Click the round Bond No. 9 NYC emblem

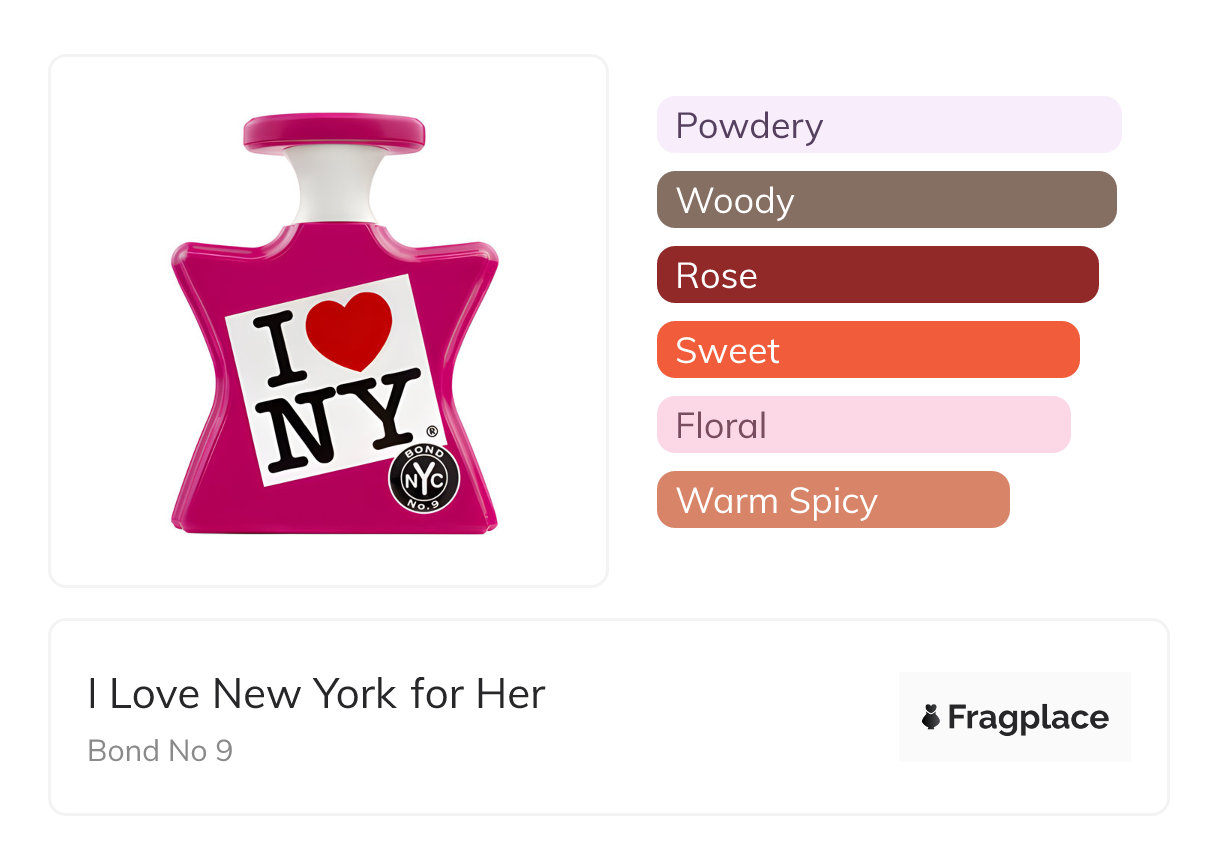click(423, 479)
